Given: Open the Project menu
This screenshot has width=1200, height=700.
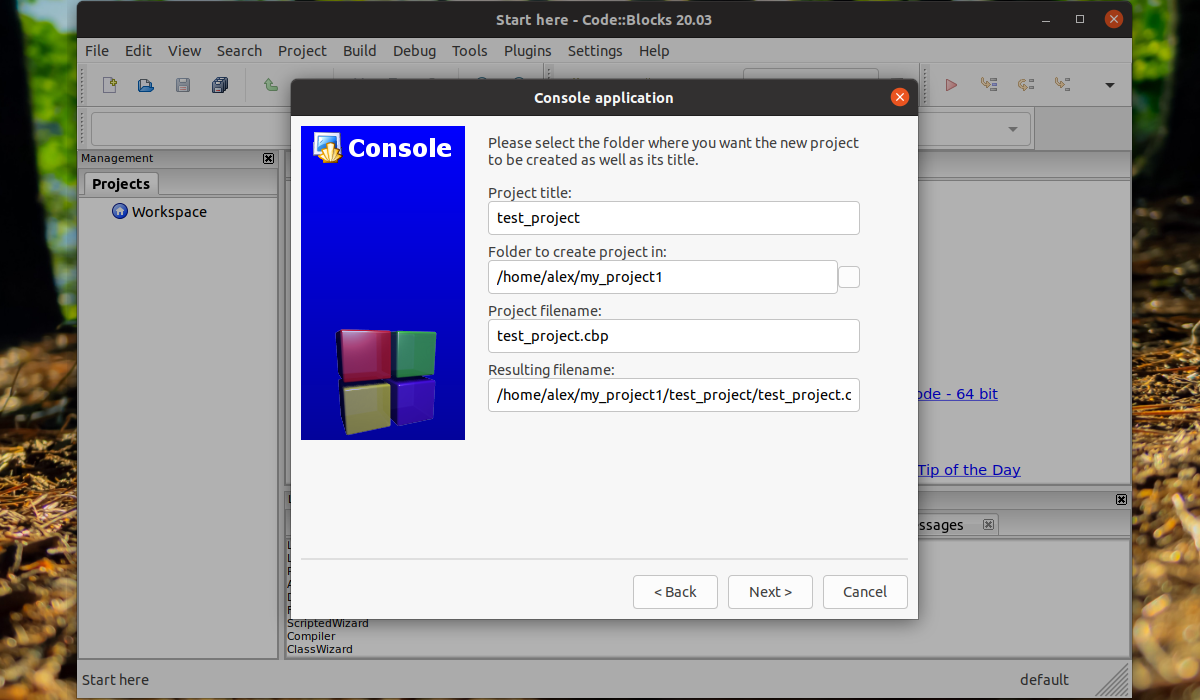Looking at the screenshot, I should (302, 50).
